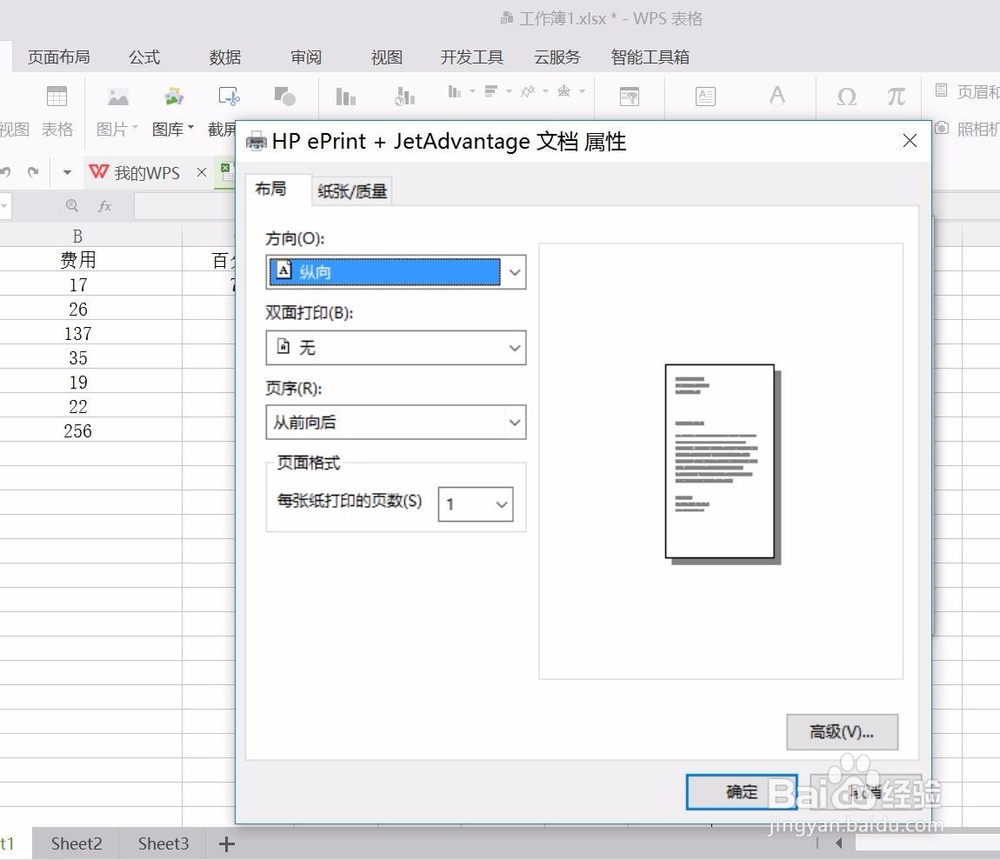
Task: Close the HP ePrint properties dialog
Action: pyautogui.click(x=909, y=140)
